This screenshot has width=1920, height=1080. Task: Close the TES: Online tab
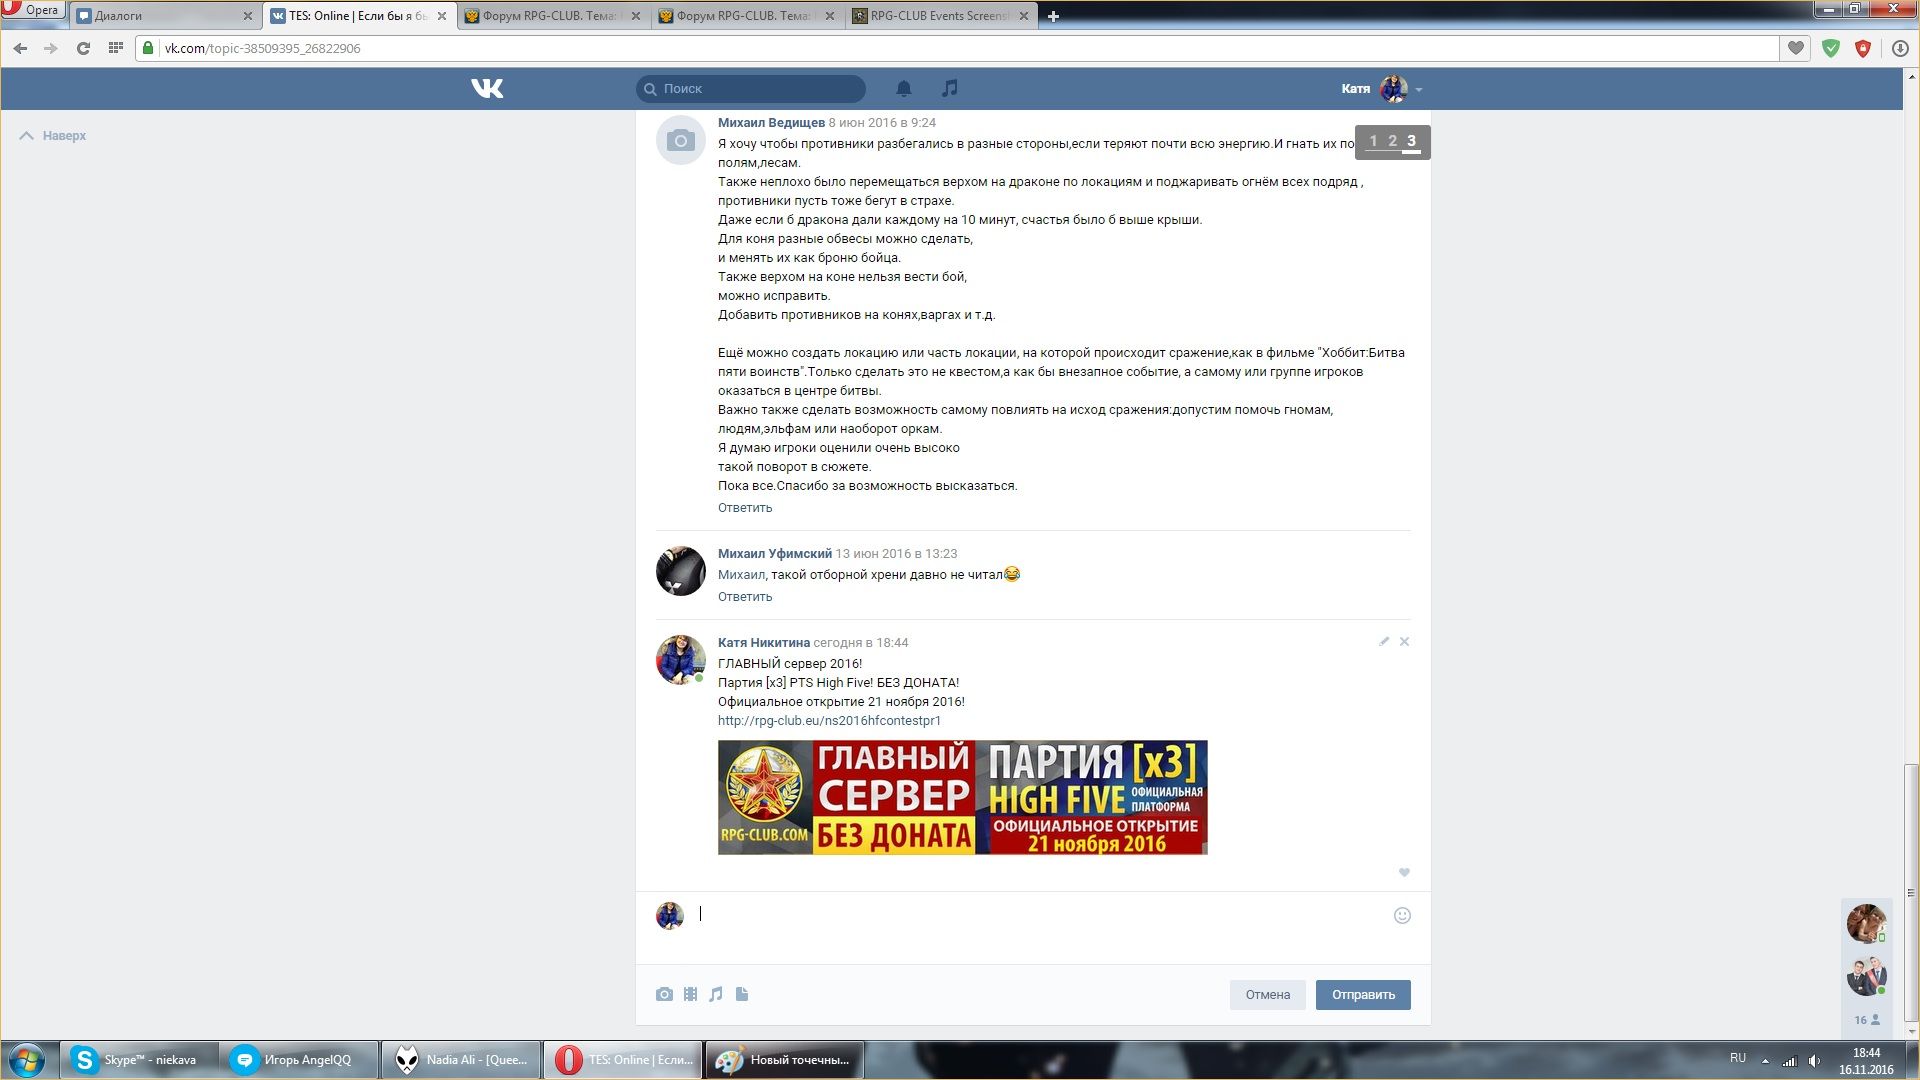[x=442, y=16]
